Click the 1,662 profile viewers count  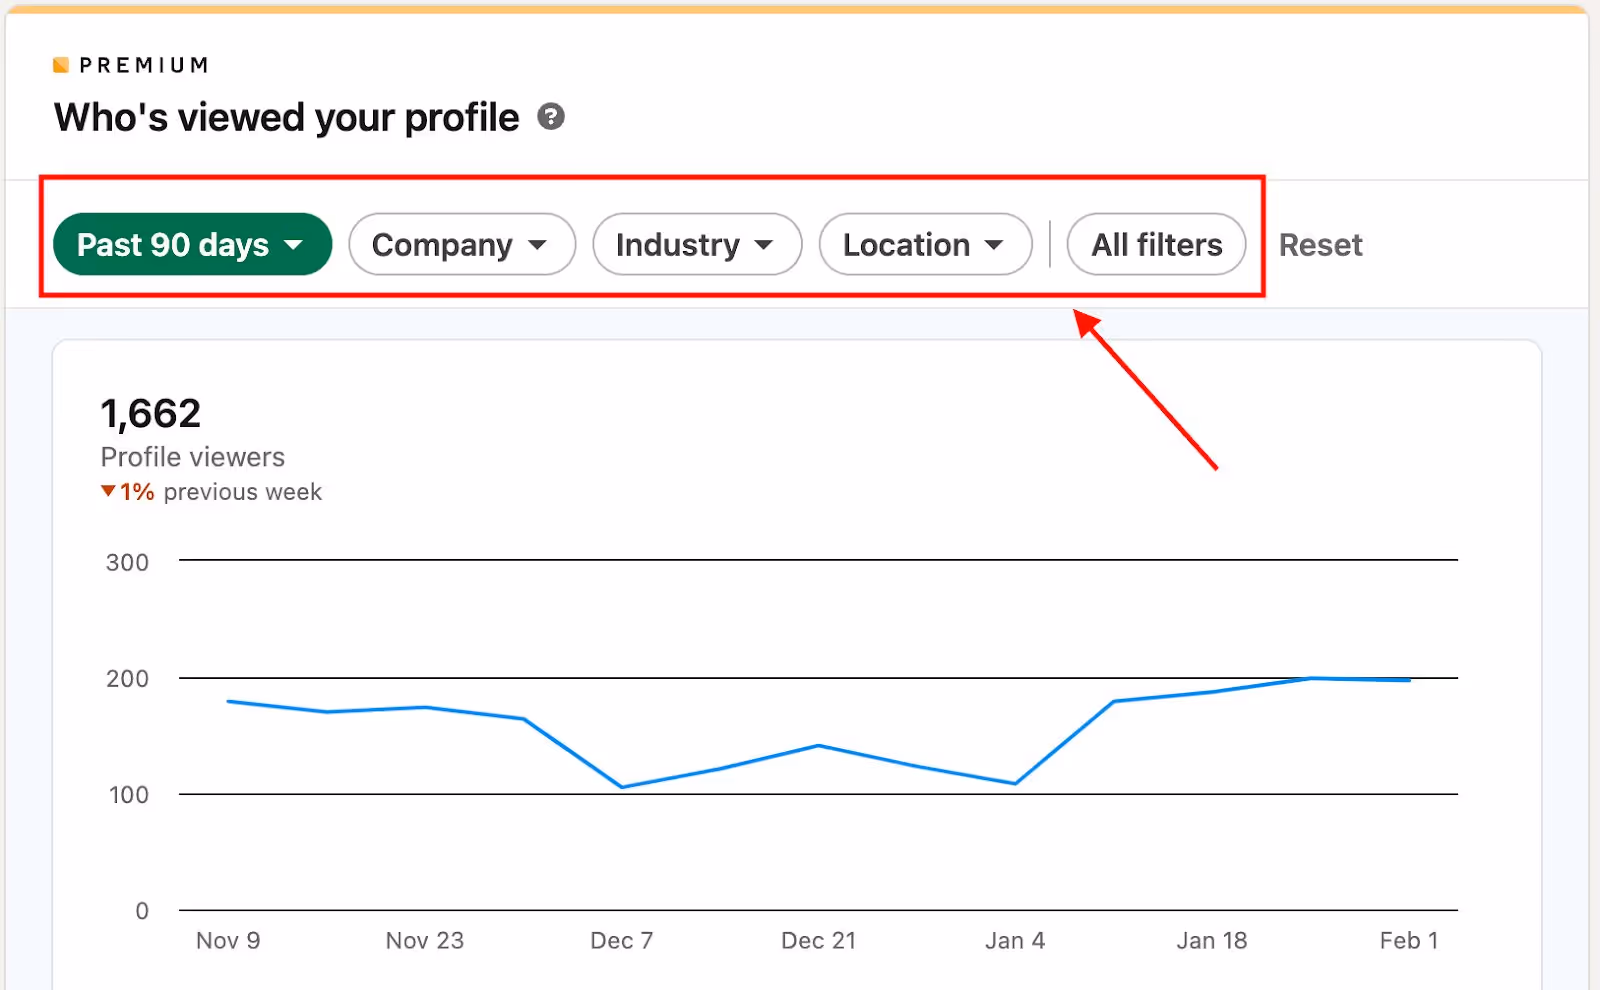click(150, 412)
